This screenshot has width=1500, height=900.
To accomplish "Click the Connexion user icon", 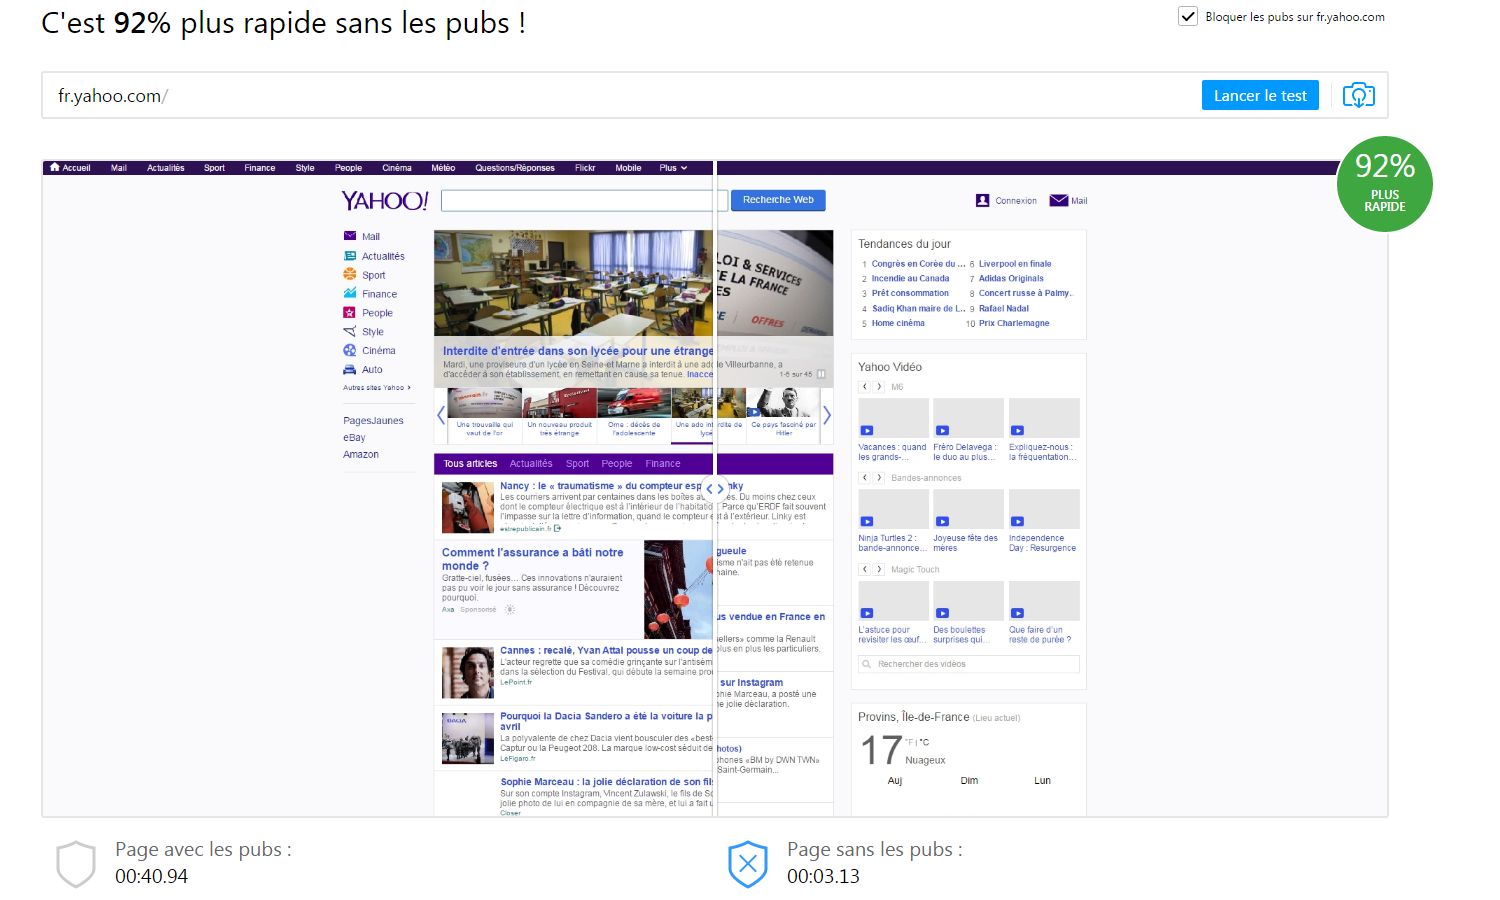I will [982, 200].
